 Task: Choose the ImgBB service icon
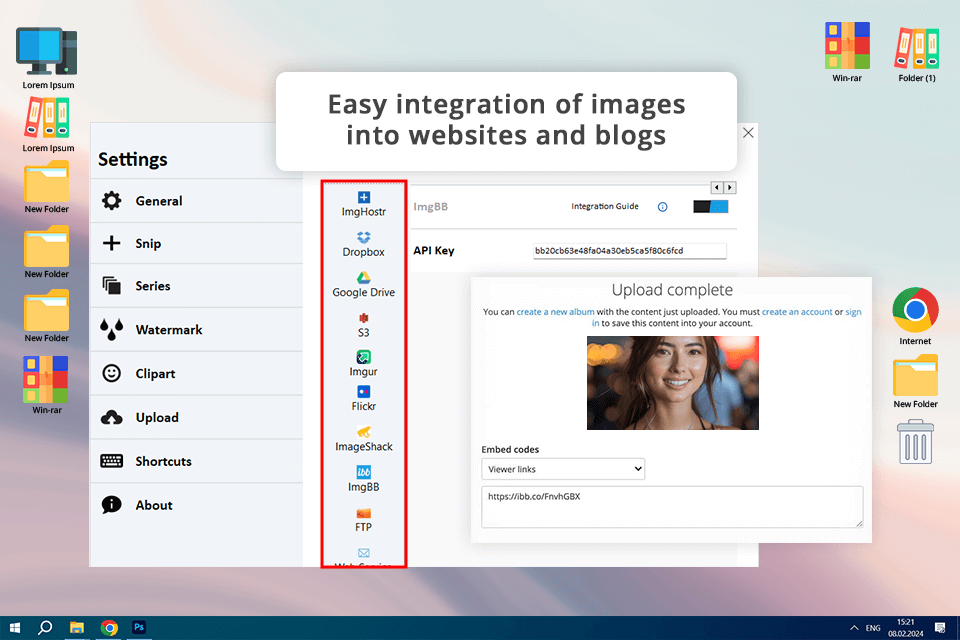[364, 472]
